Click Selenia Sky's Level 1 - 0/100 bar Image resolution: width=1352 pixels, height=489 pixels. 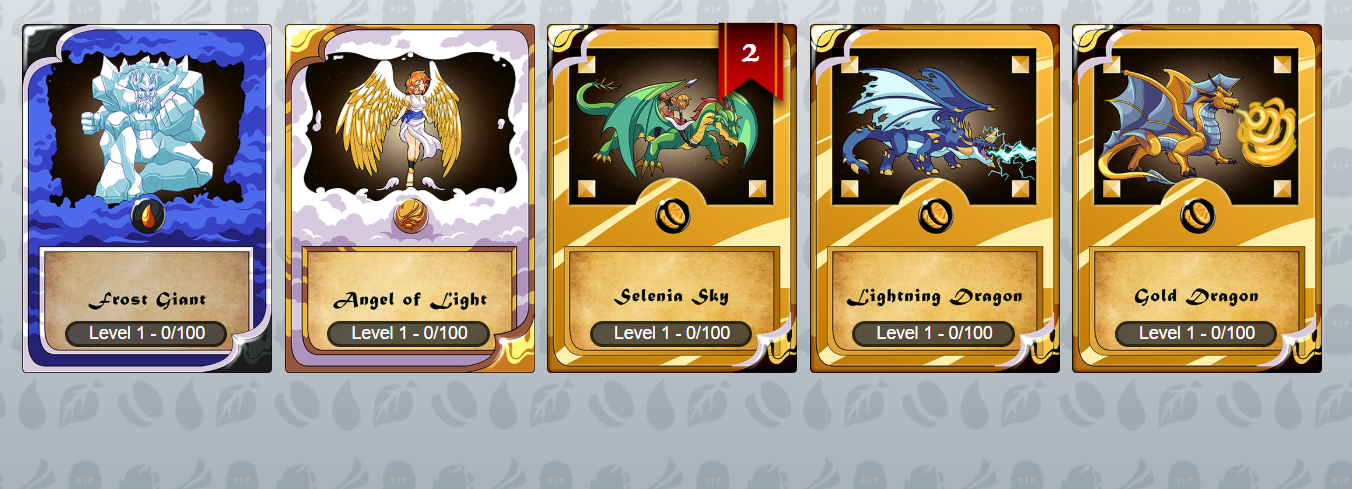coord(672,333)
